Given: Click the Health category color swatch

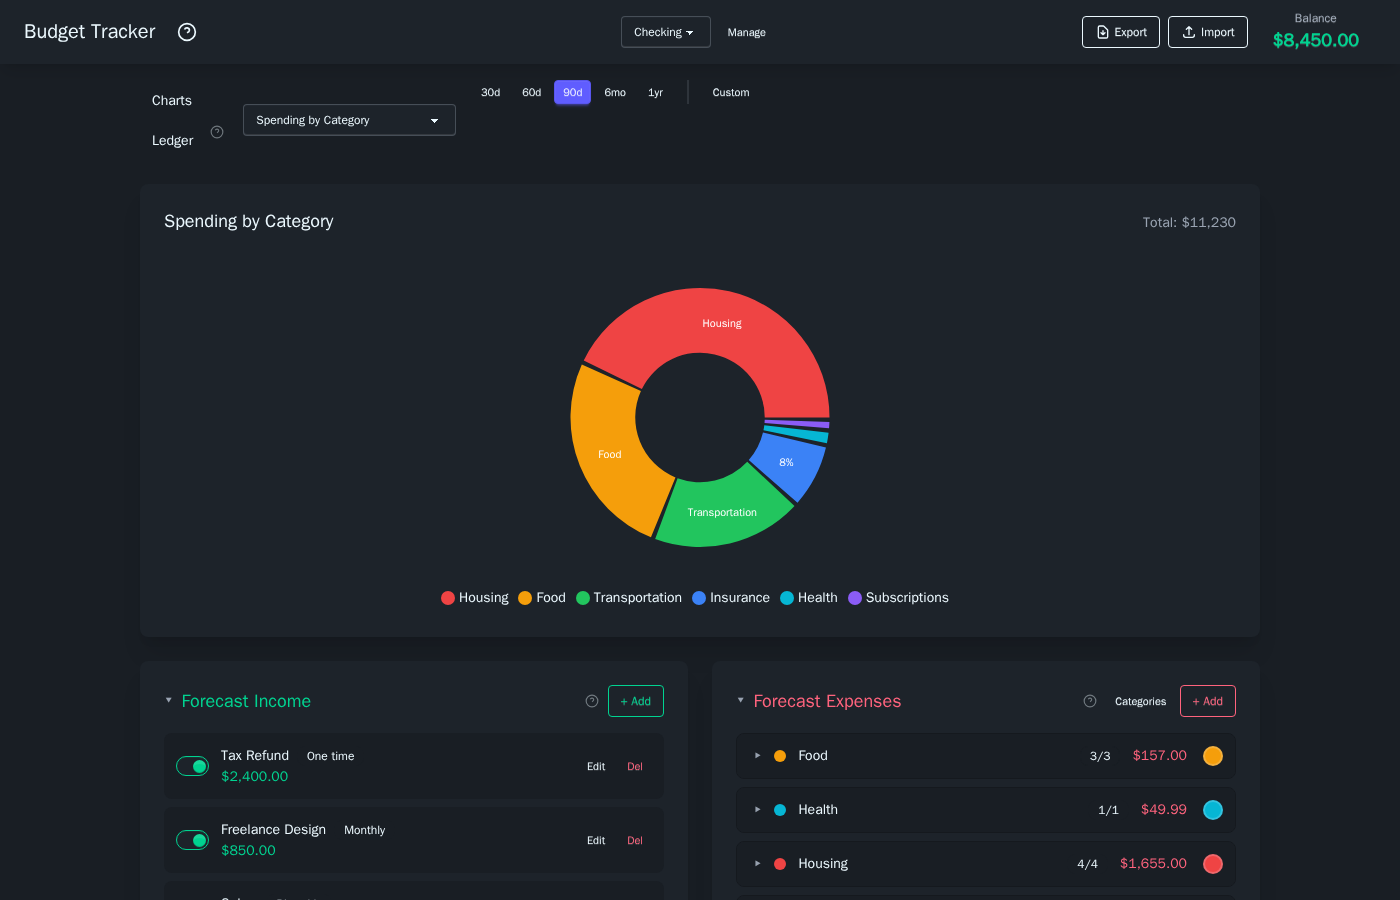Looking at the screenshot, I should pyautogui.click(x=1213, y=810).
